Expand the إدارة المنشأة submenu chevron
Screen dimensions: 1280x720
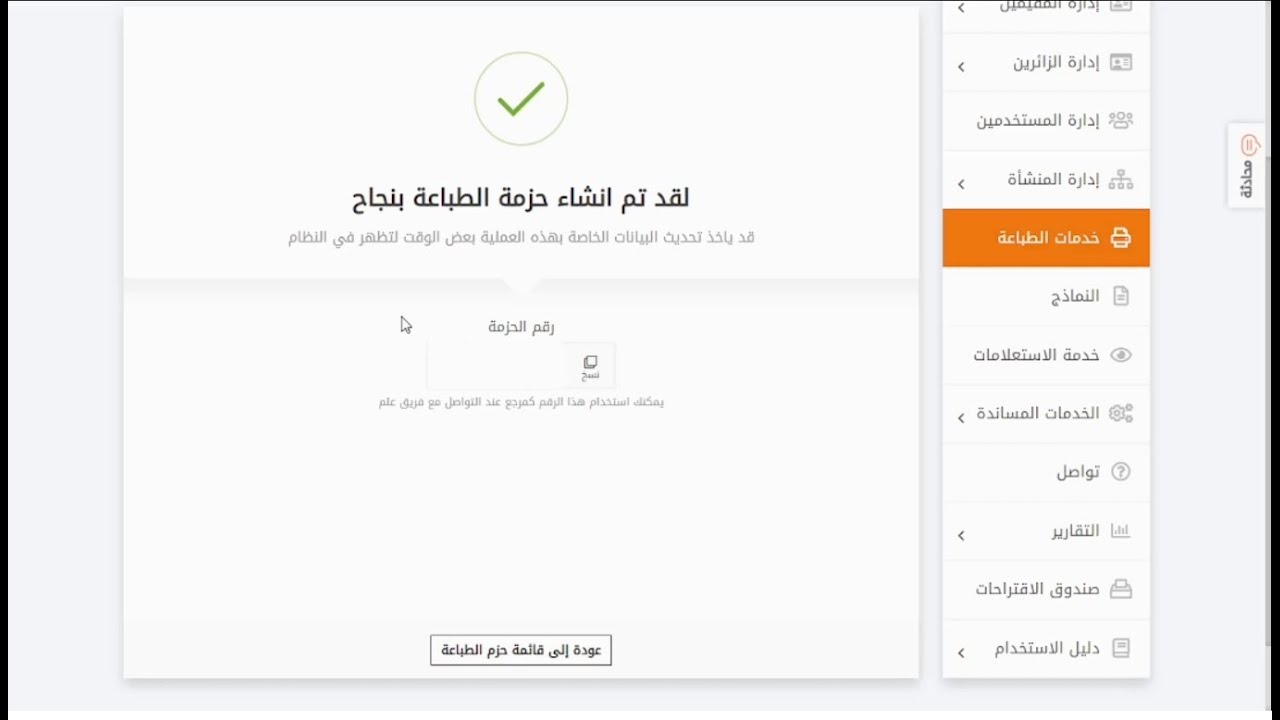click(x=961, y=185)
